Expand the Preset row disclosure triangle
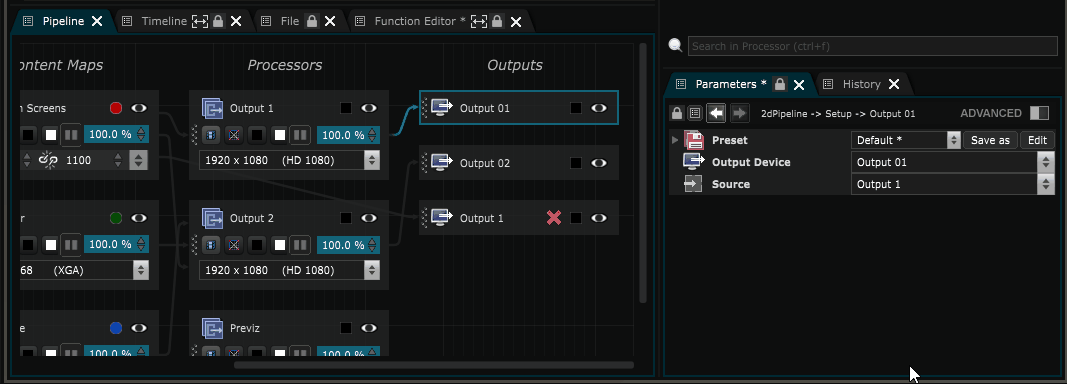Viewport: 1067px width, 384px height. pyautogui.click(x=675, y=140)
